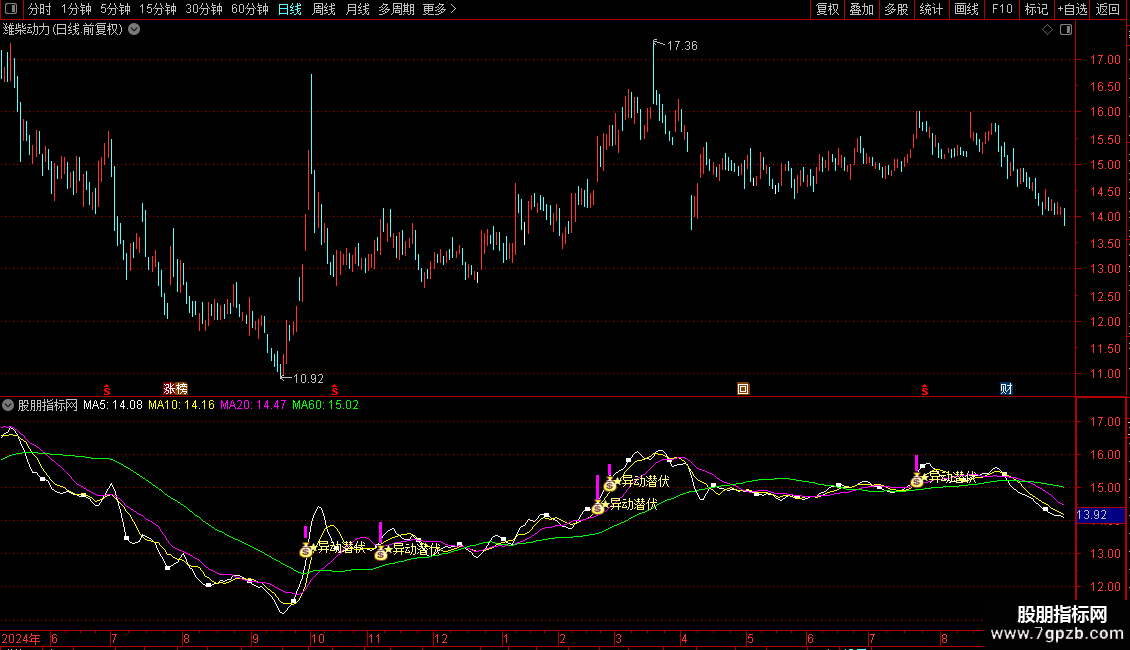Screen dimensions: 1130x650
Task: Click the 13.92 current value tag
Action: pyautogui.click(x=1100, y=515)
